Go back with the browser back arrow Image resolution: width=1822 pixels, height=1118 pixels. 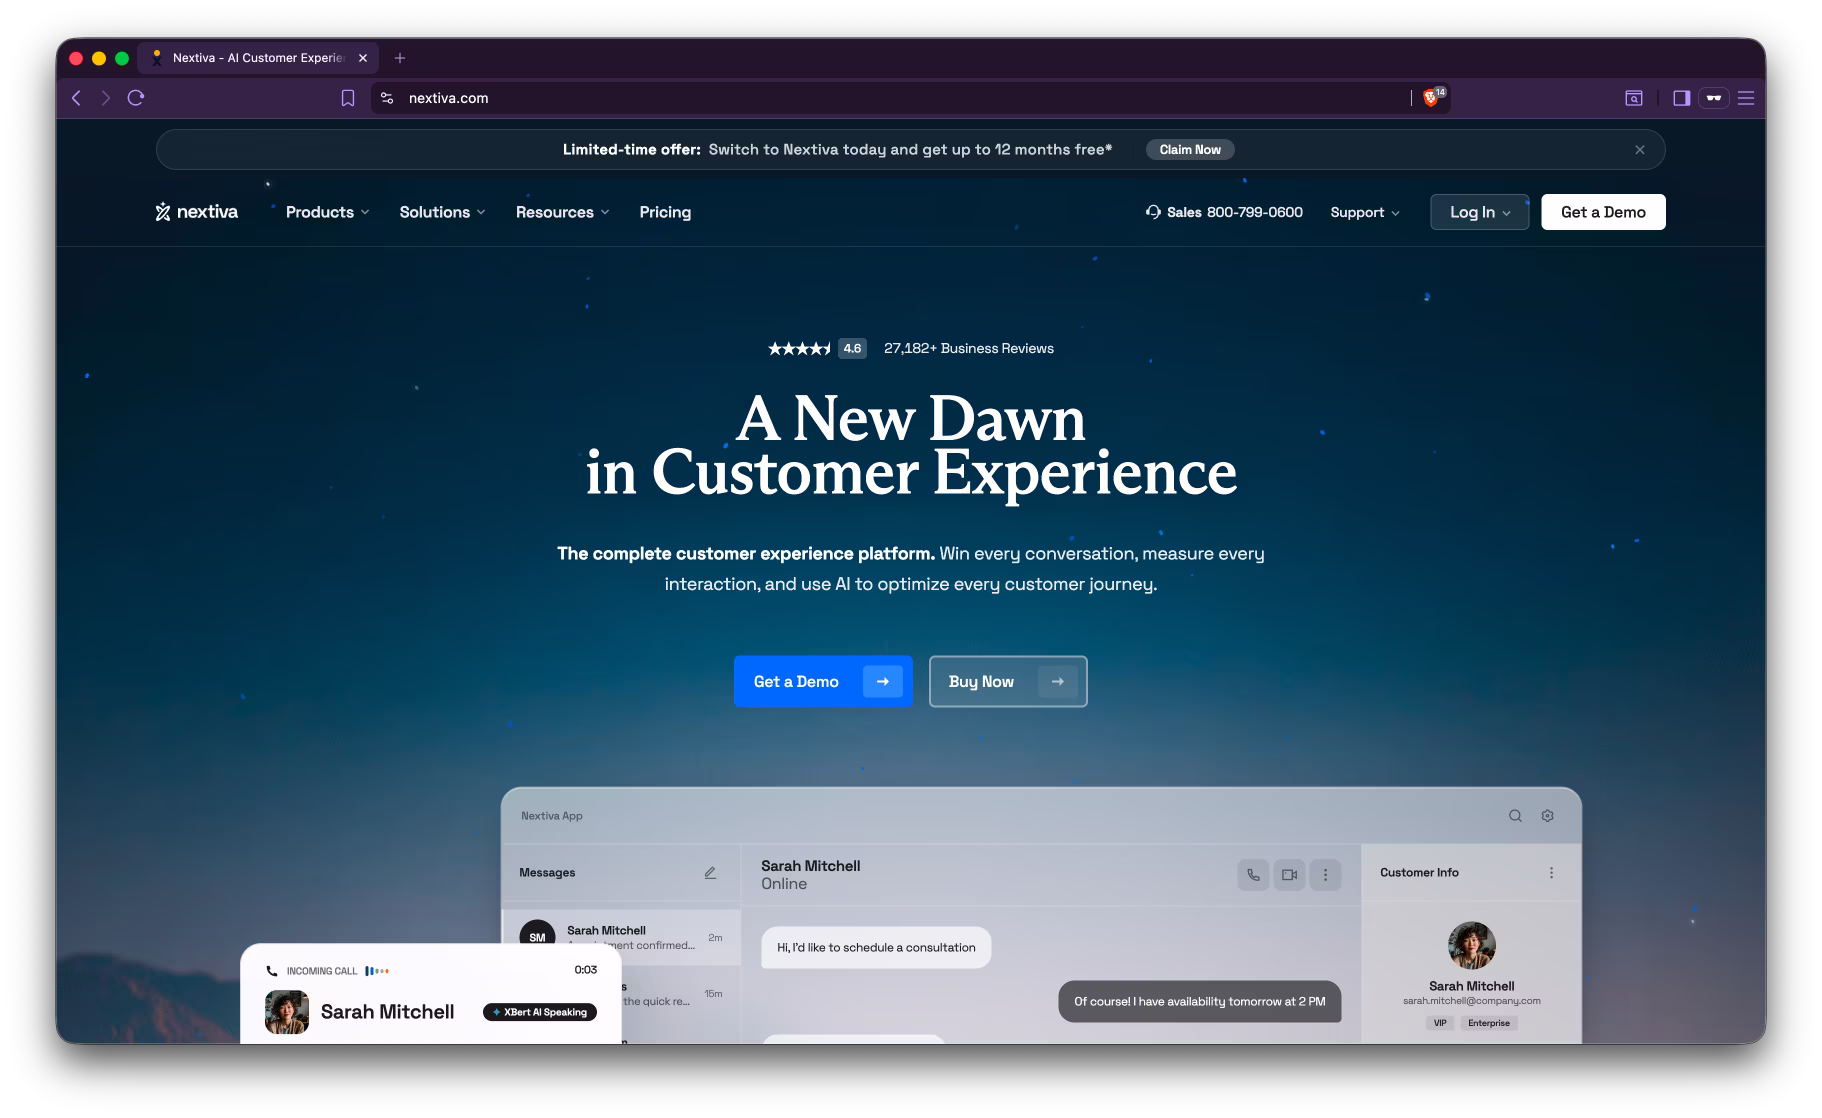point(76,98)
